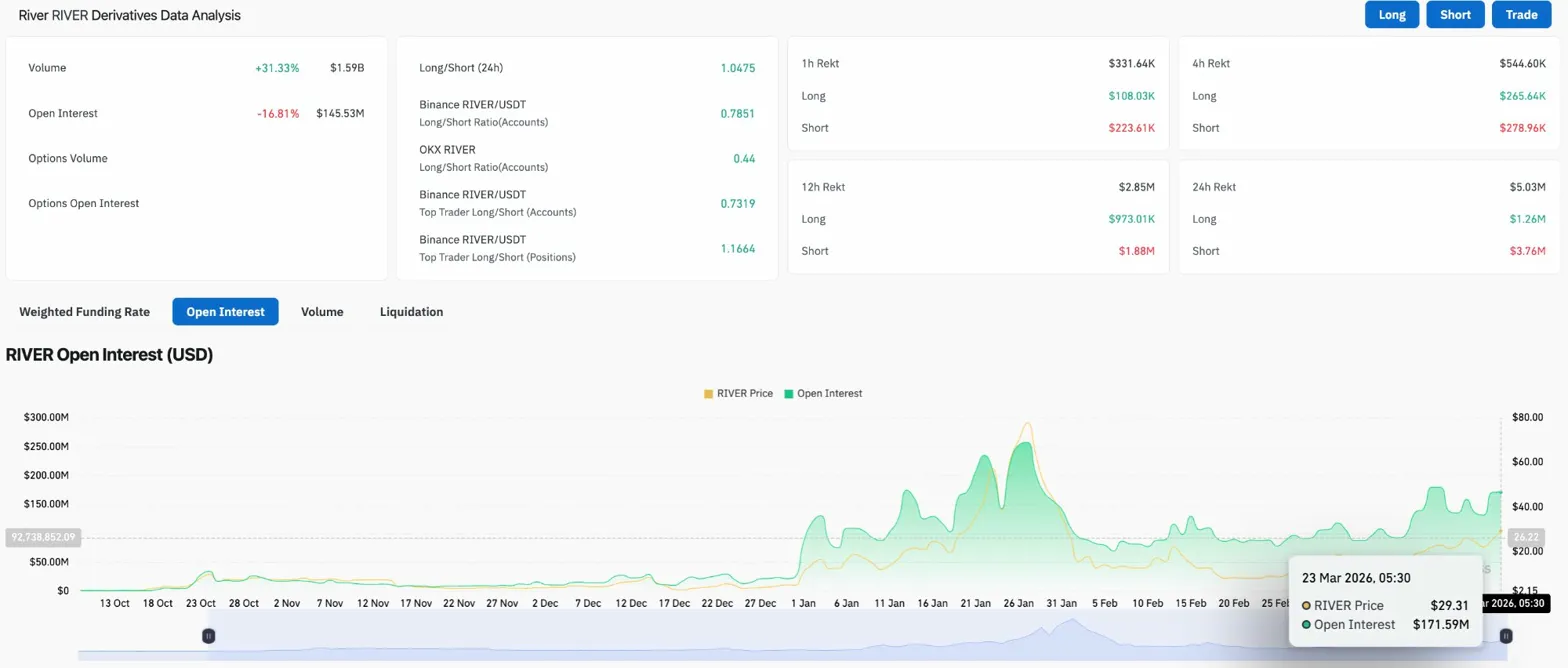Click the Long button
The width and height of the screenshot is (1568, 668).
tap(1391, 15)
